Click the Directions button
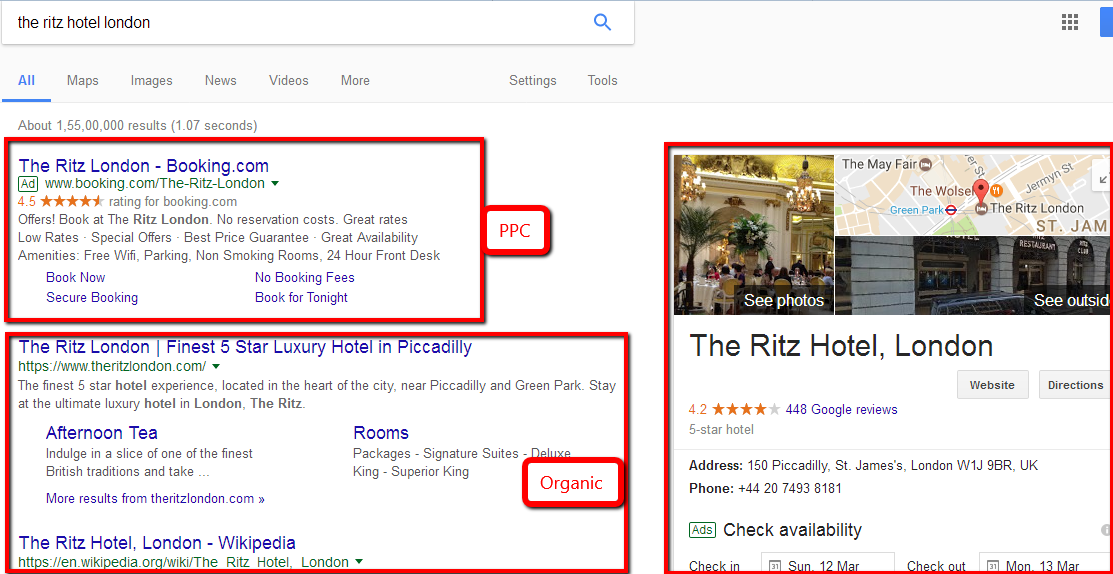1113x574 pixels. [1075, 385]
